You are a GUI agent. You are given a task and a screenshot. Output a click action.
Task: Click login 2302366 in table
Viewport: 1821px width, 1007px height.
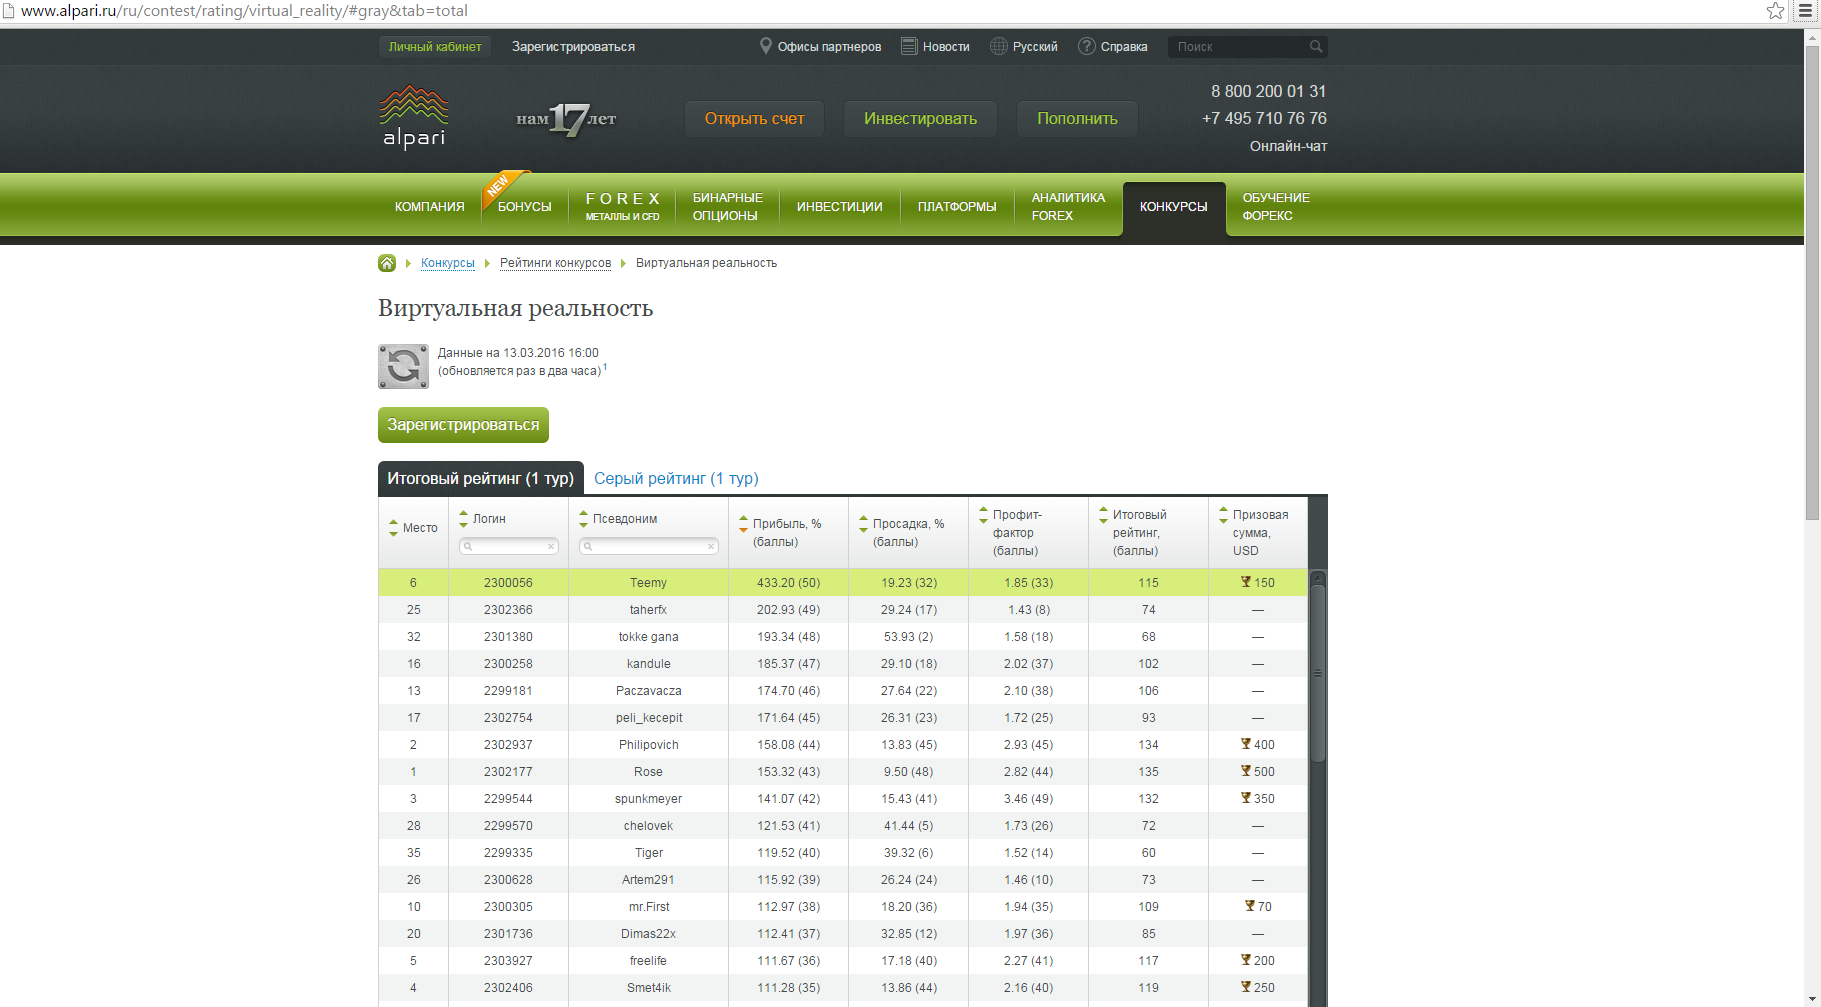point(508,610)
